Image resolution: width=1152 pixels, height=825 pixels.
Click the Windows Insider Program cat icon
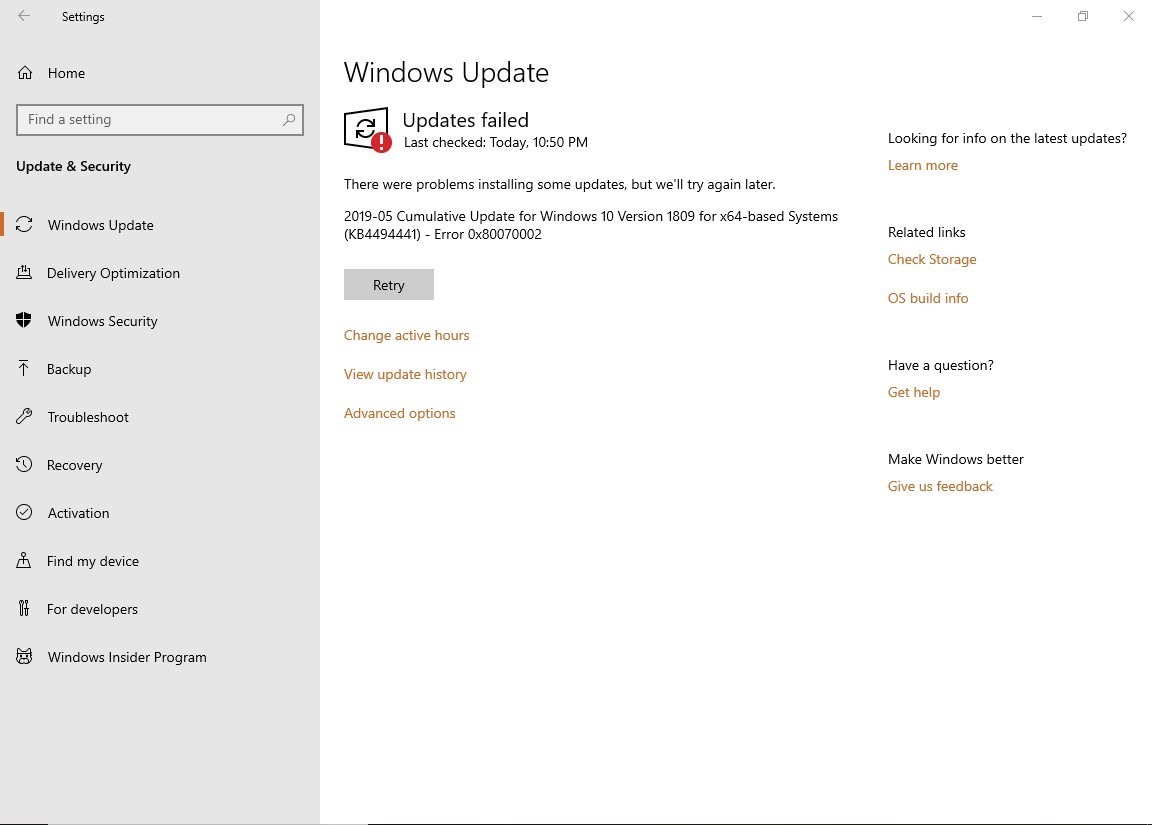(24, 657)
